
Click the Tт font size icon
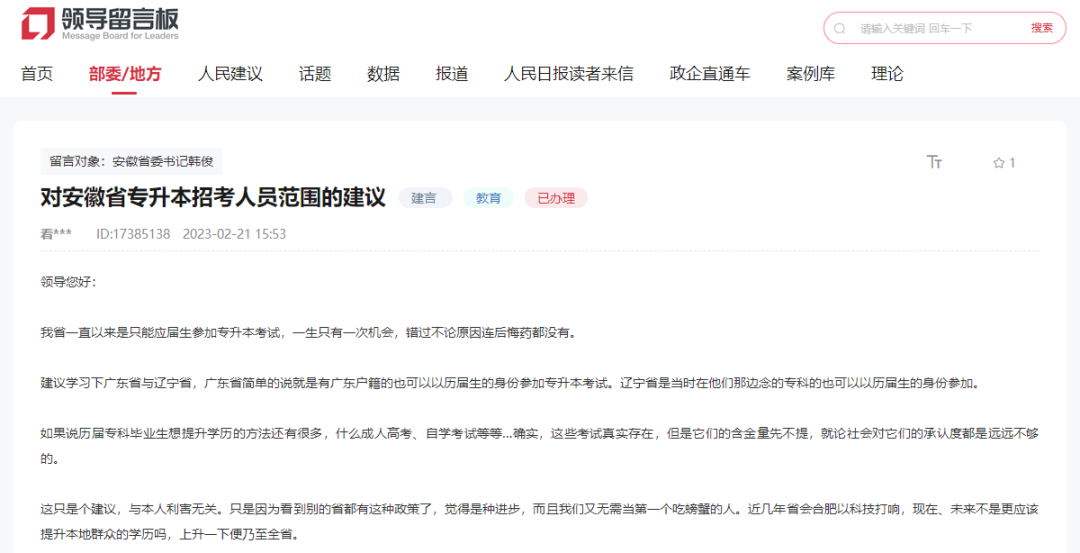[x=934, y=163]
